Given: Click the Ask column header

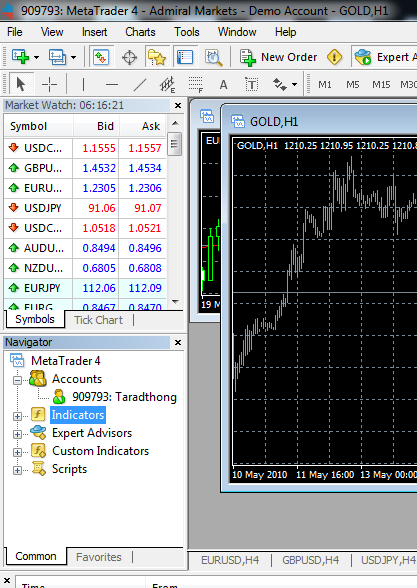Looking at the screenshot, I should click(142, 126).
